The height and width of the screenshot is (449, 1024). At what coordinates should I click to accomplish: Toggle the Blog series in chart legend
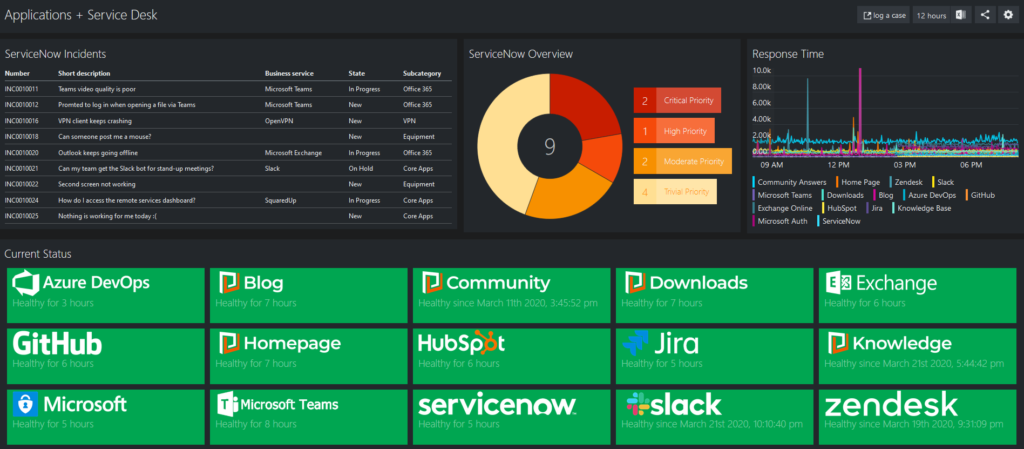883,194
